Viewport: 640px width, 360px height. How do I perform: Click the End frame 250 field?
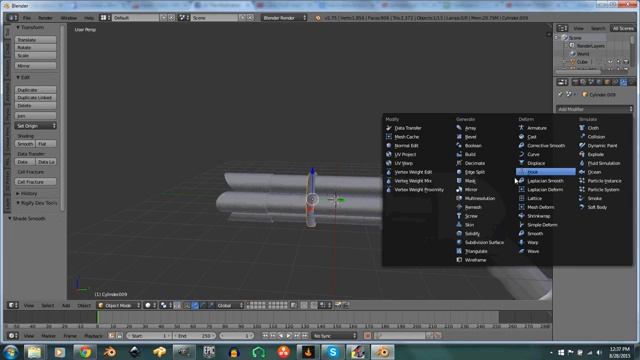coord(194,336)
